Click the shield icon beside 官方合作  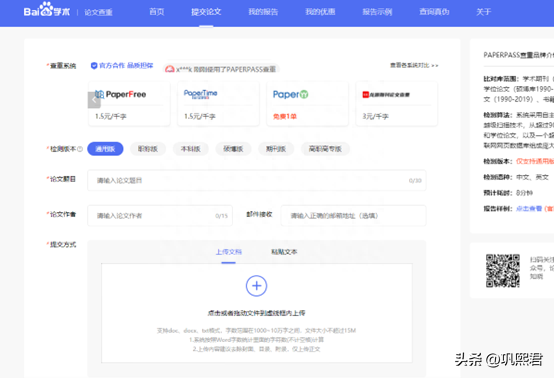(94, 66)
